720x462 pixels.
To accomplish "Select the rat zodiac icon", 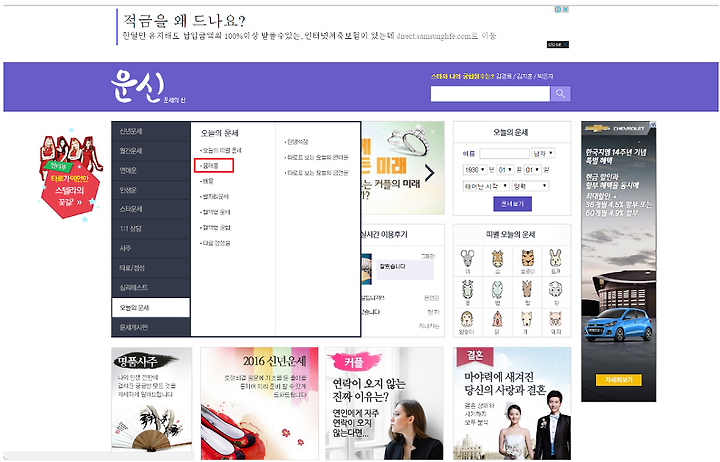I will pos(467,259).
